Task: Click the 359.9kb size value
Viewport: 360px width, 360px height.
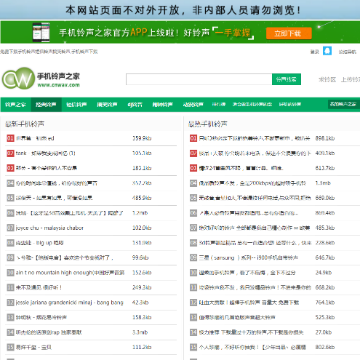Action: 142,138
